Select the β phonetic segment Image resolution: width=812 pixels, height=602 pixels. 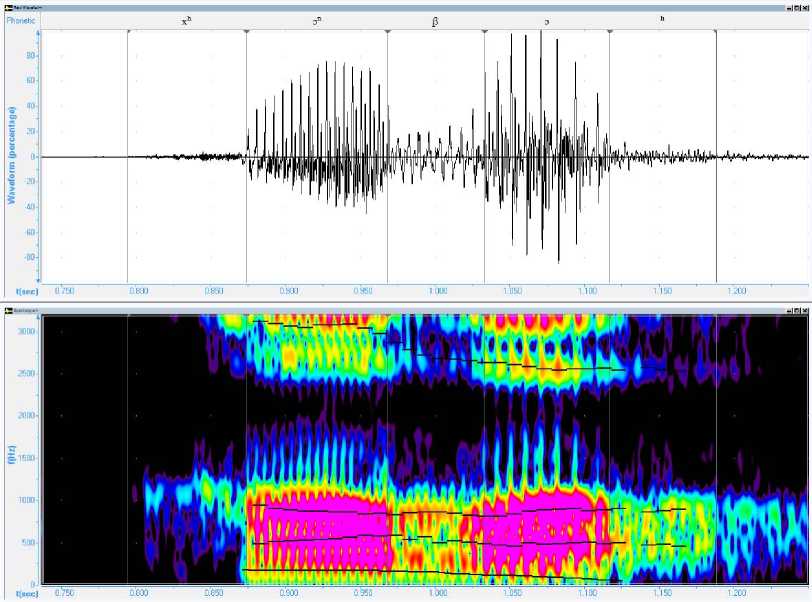435,20
